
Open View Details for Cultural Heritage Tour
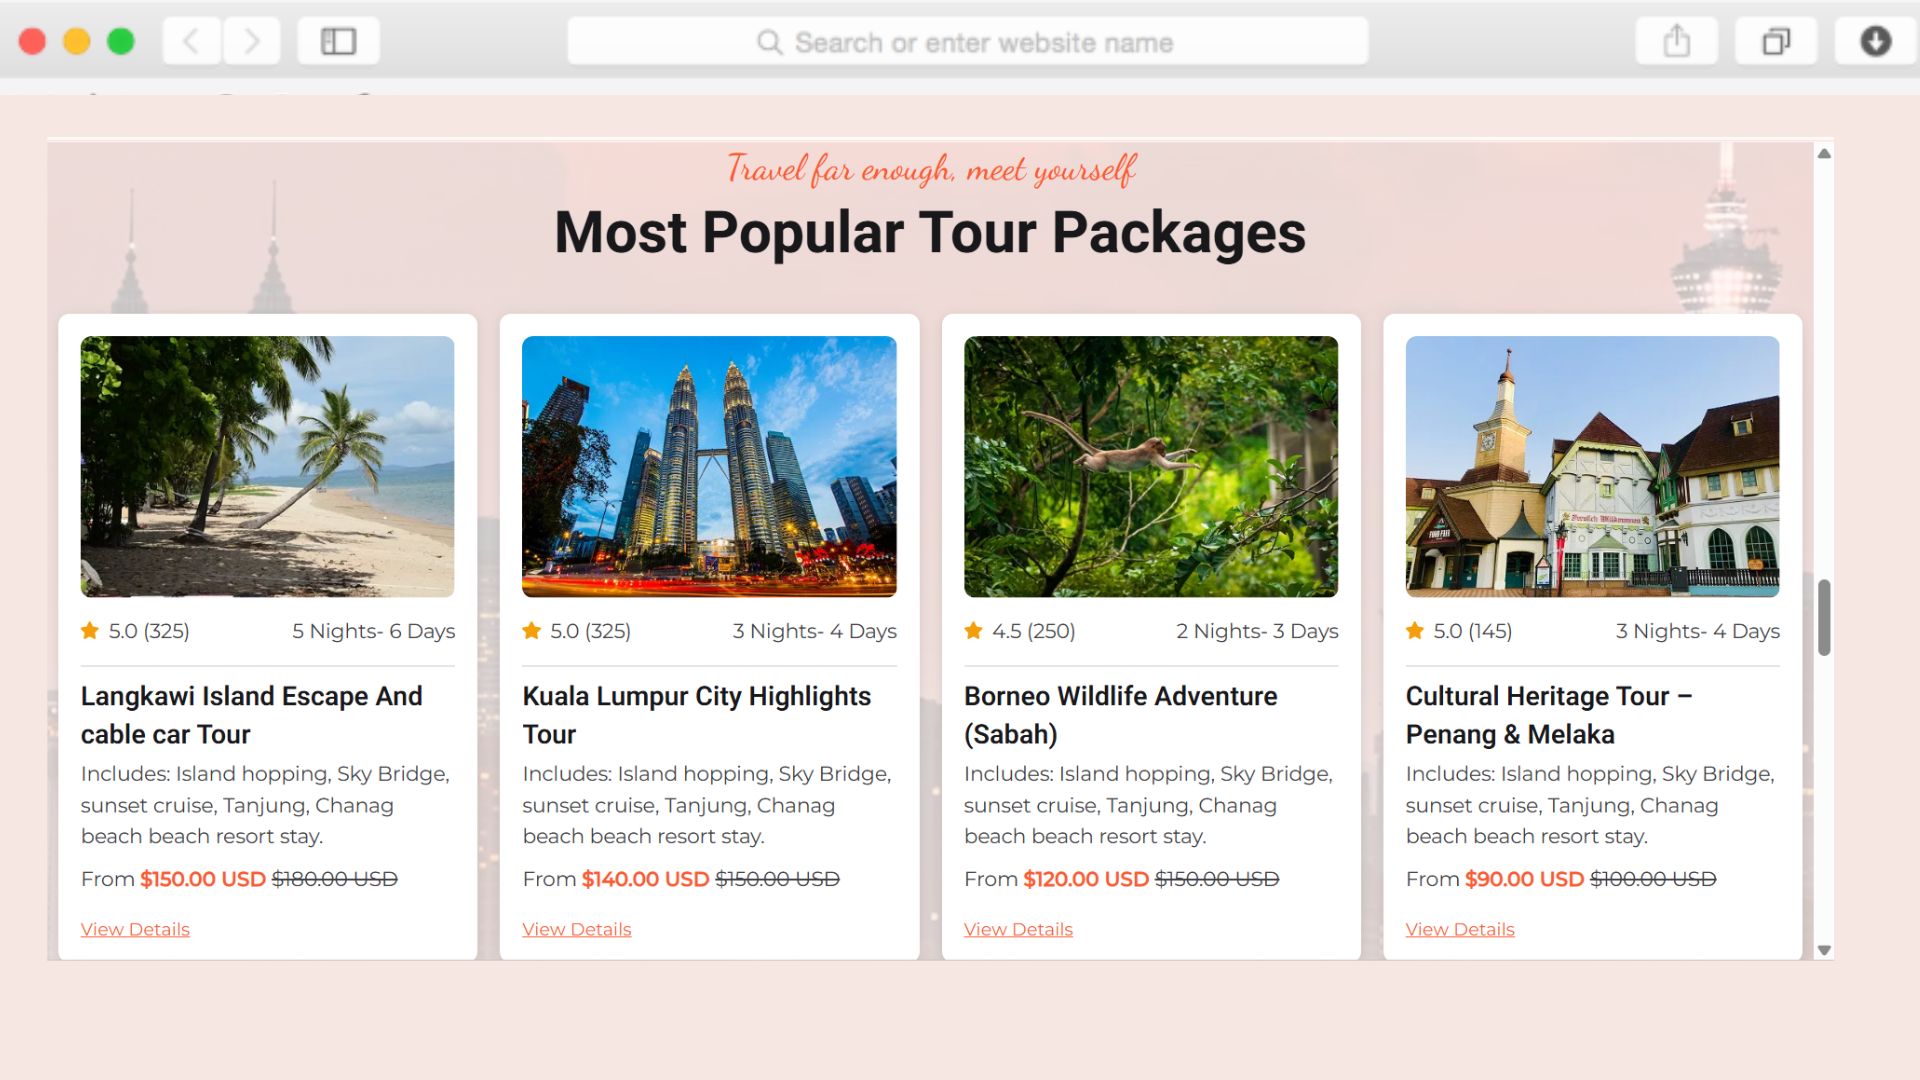[x=1460, y=929]
